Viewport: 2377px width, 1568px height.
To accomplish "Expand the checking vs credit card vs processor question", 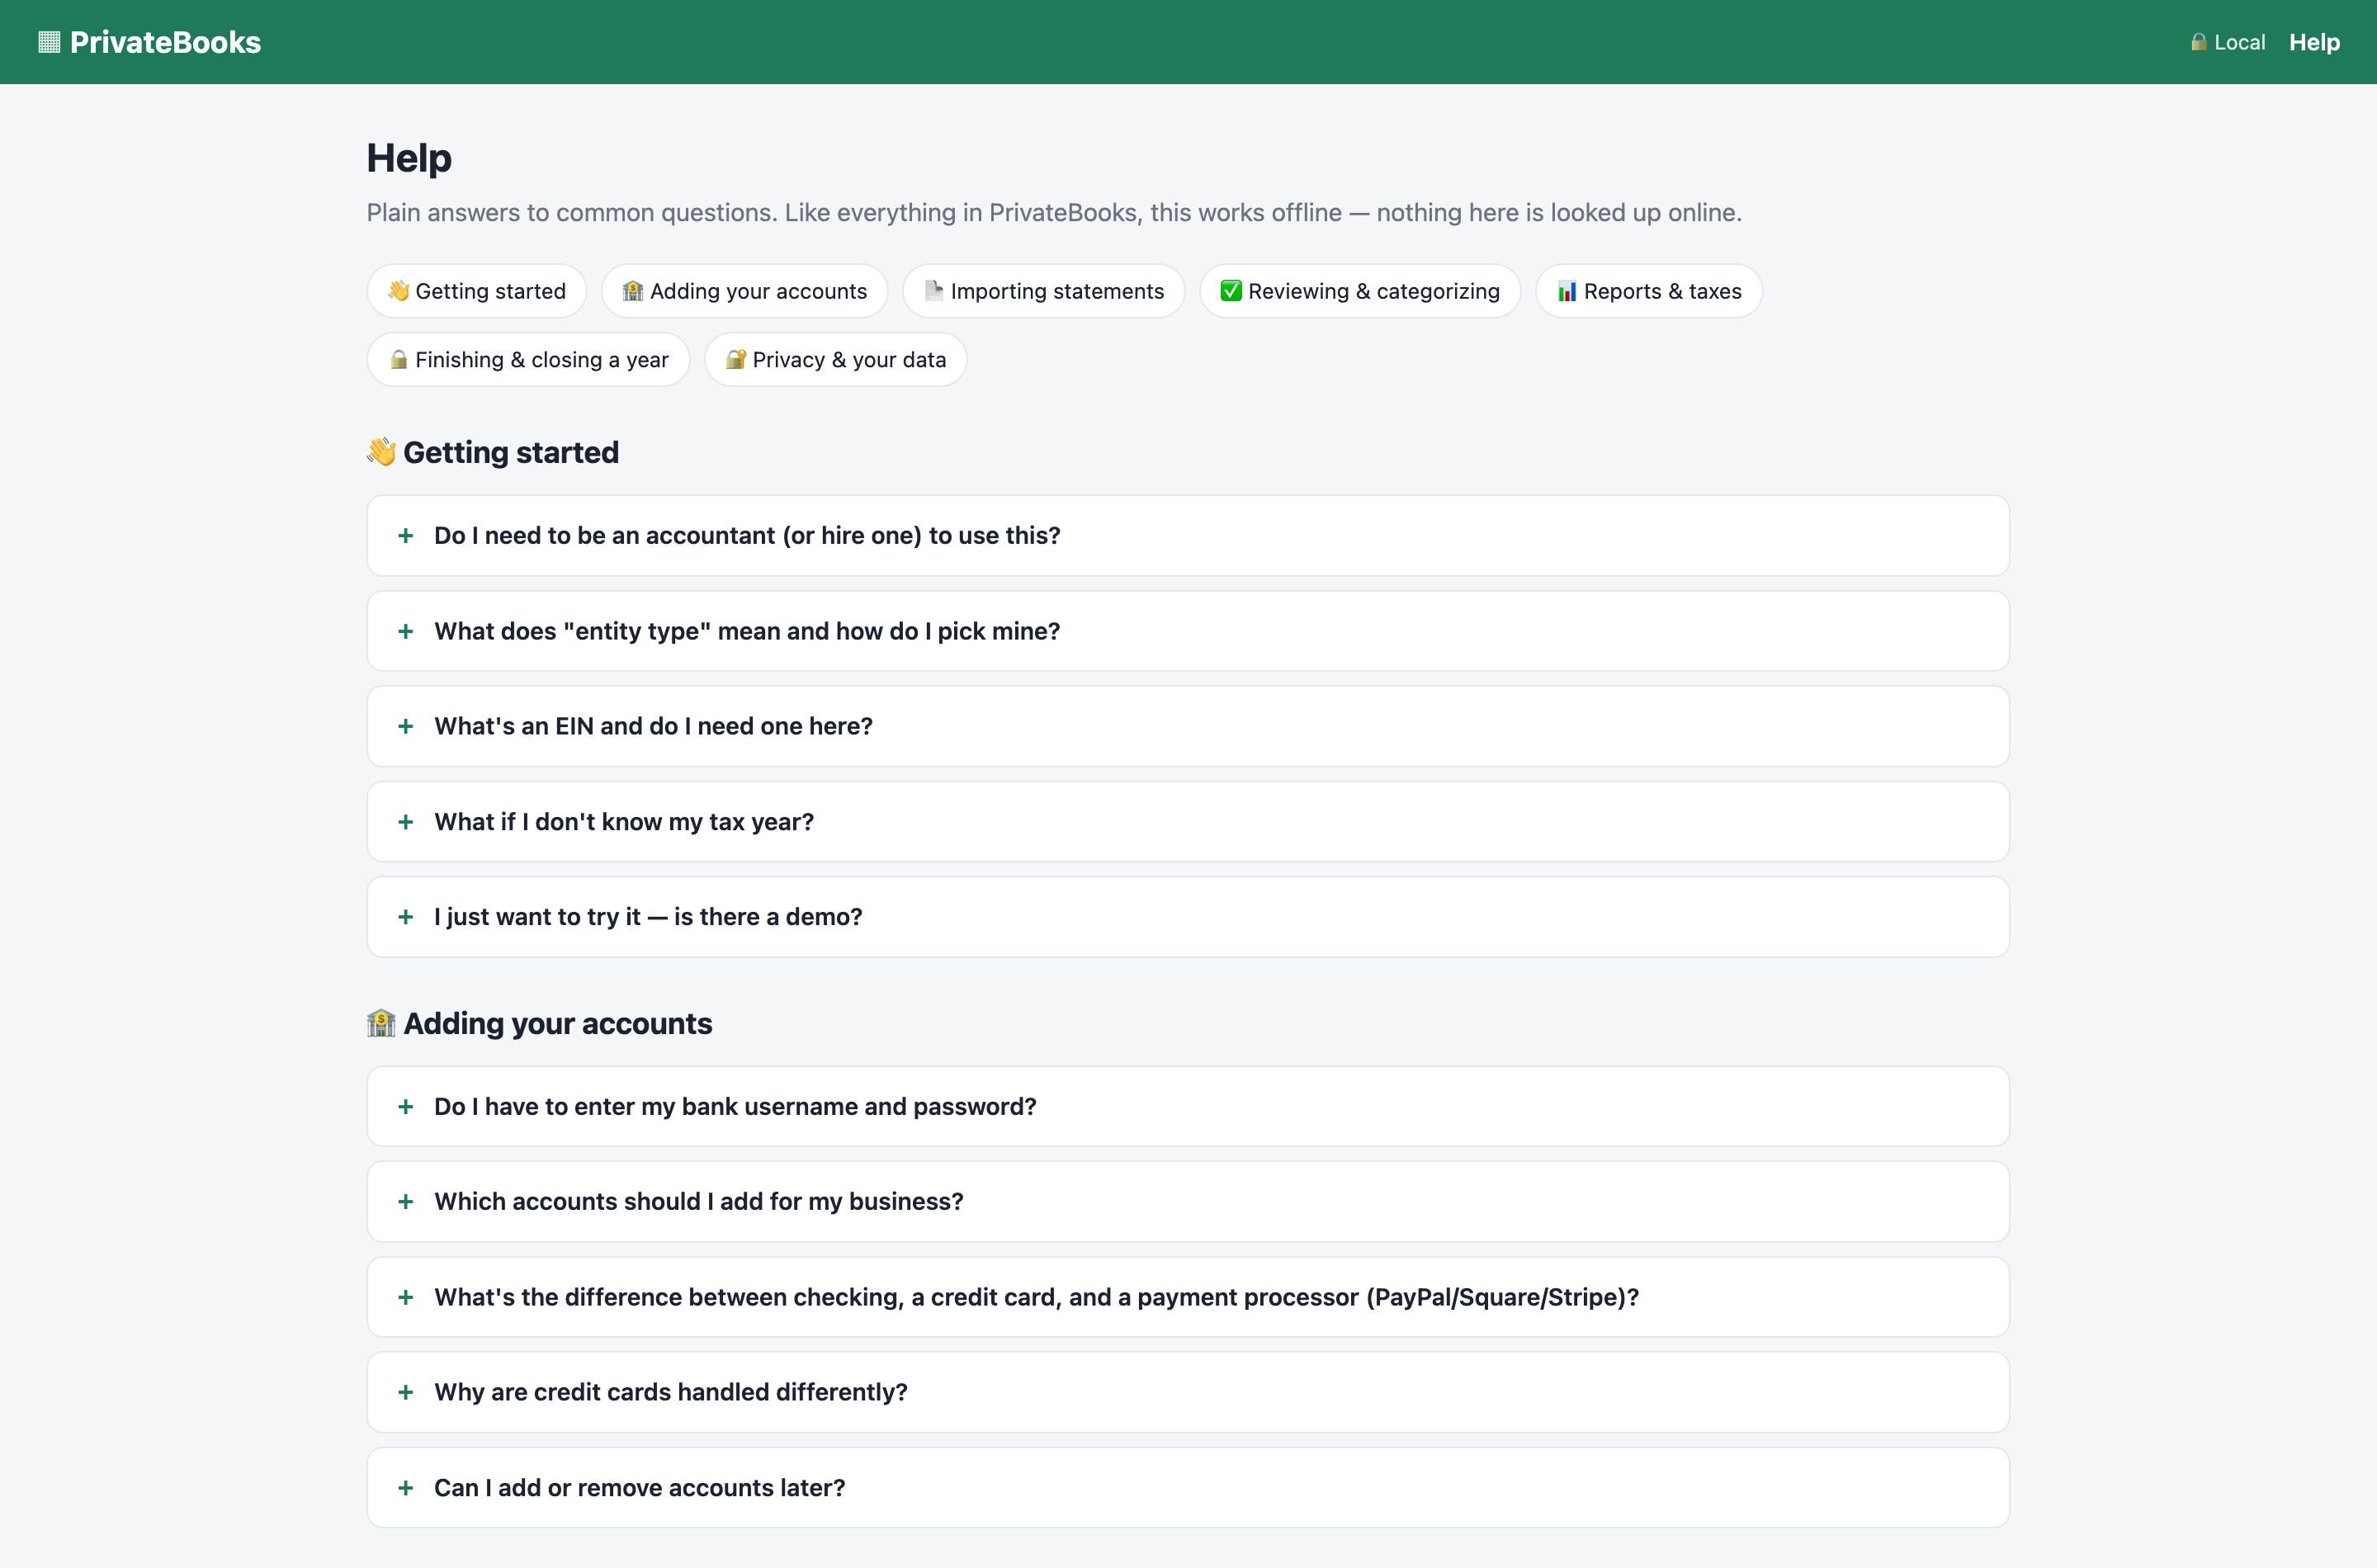I will 1188,1297.
